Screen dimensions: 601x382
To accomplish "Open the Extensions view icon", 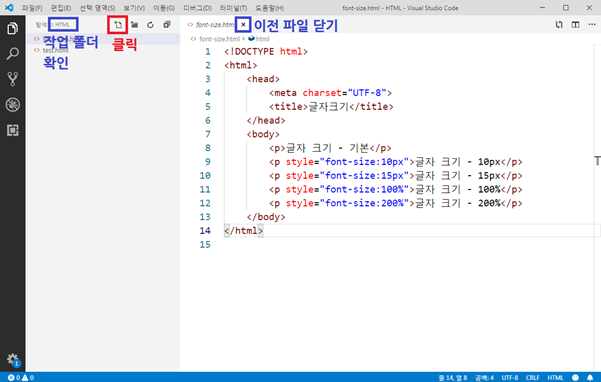I will (12, 130).
